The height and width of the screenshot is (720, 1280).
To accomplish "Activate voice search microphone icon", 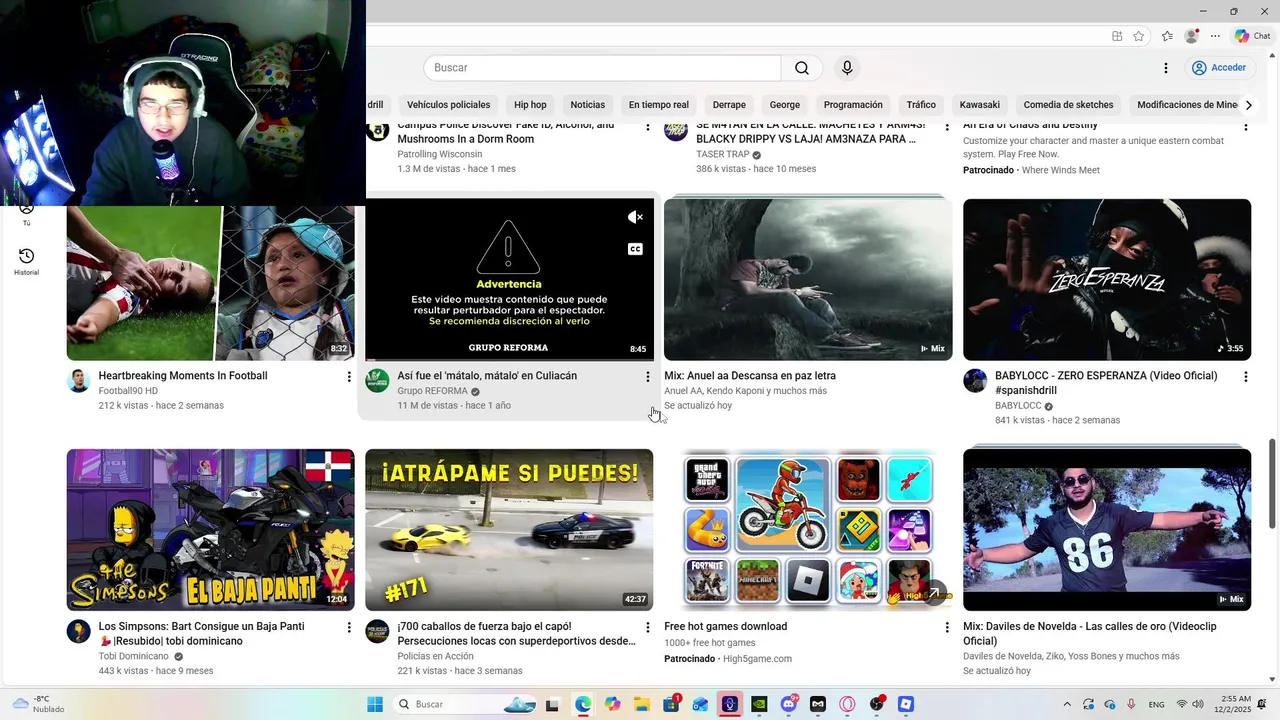I will 847,68.
